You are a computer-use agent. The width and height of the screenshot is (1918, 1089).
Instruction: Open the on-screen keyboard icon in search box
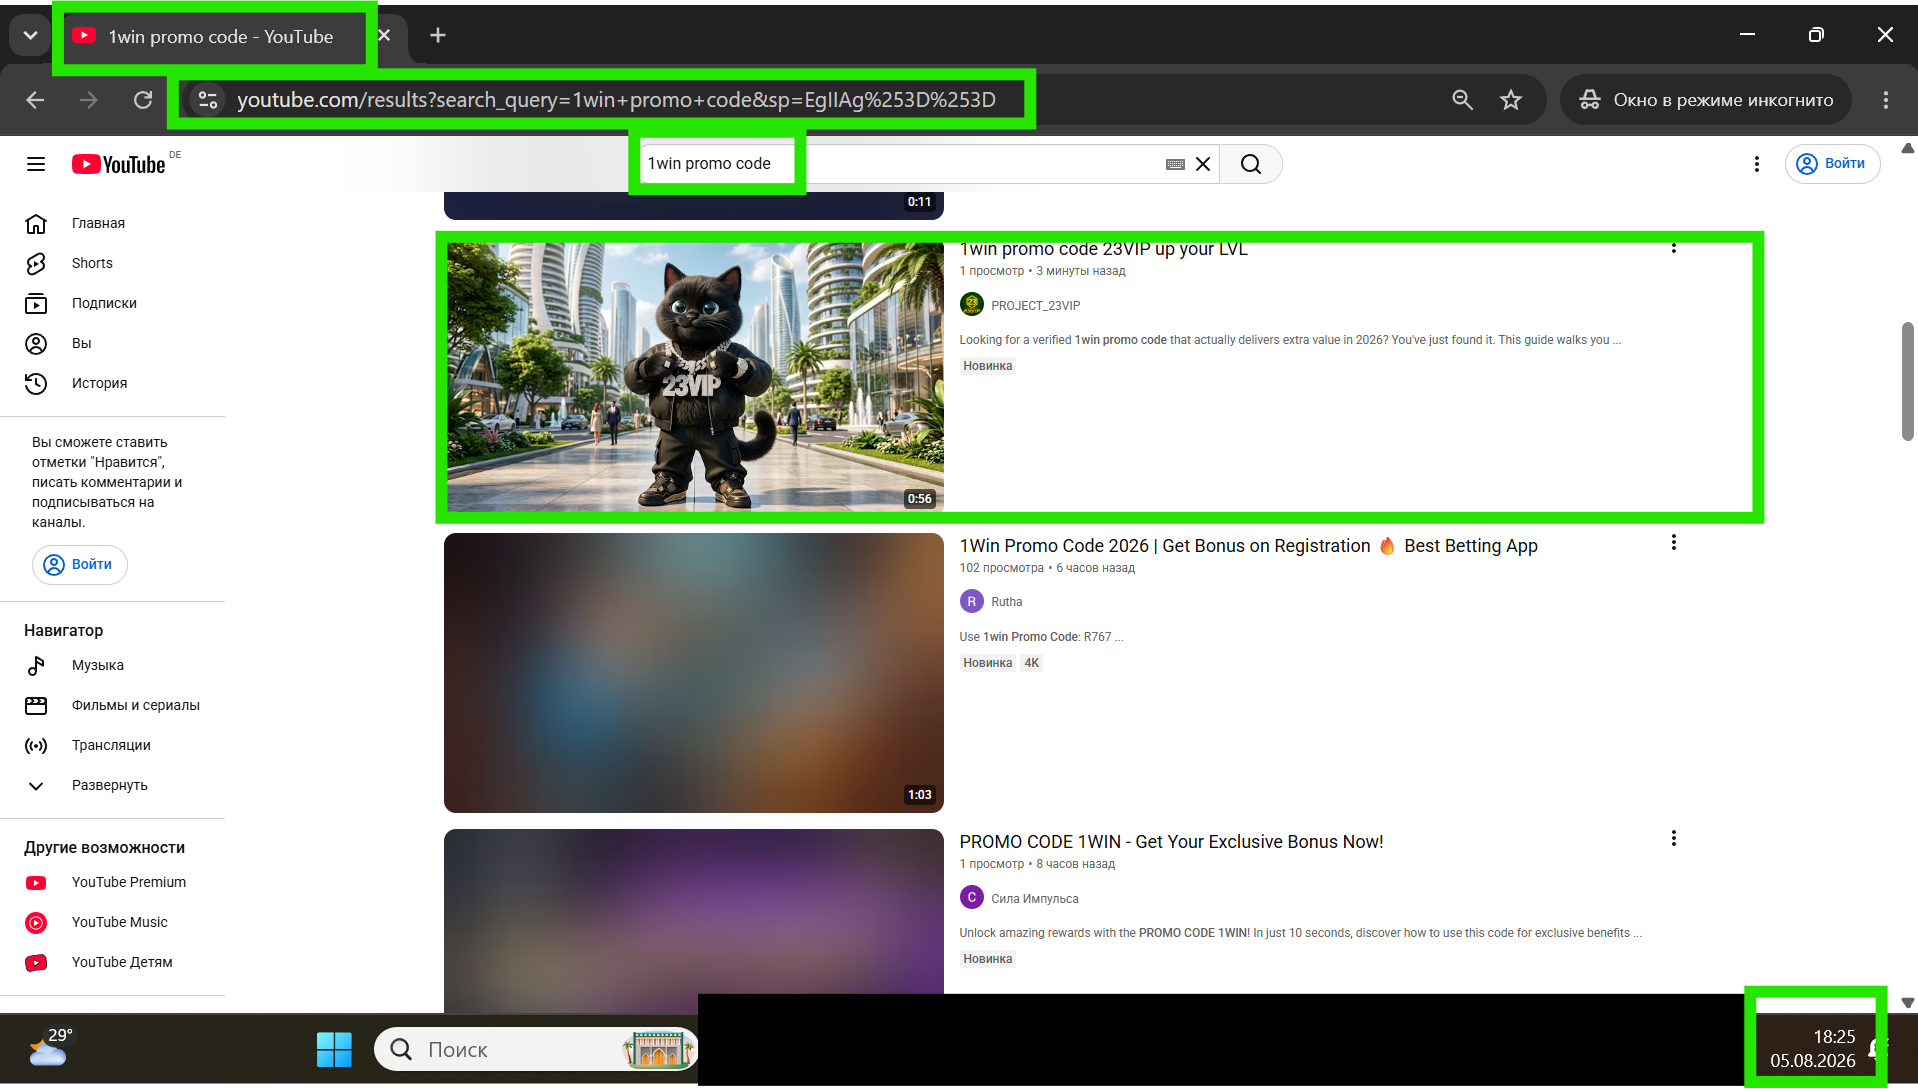(1175, 164)
